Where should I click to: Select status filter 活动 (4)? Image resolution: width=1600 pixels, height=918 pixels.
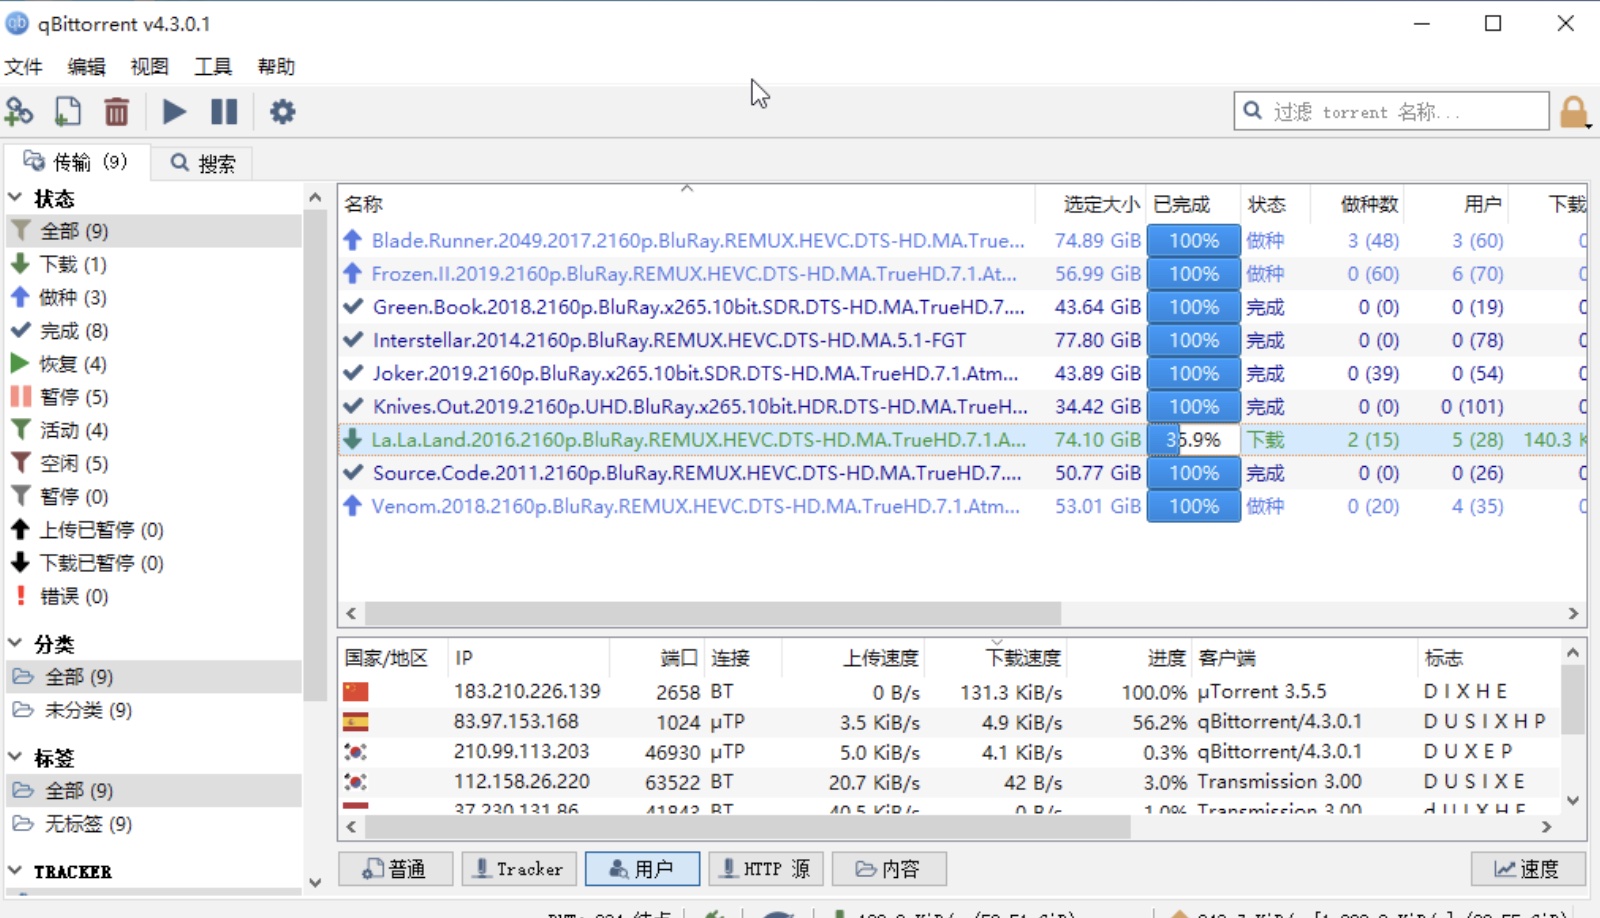154,430
